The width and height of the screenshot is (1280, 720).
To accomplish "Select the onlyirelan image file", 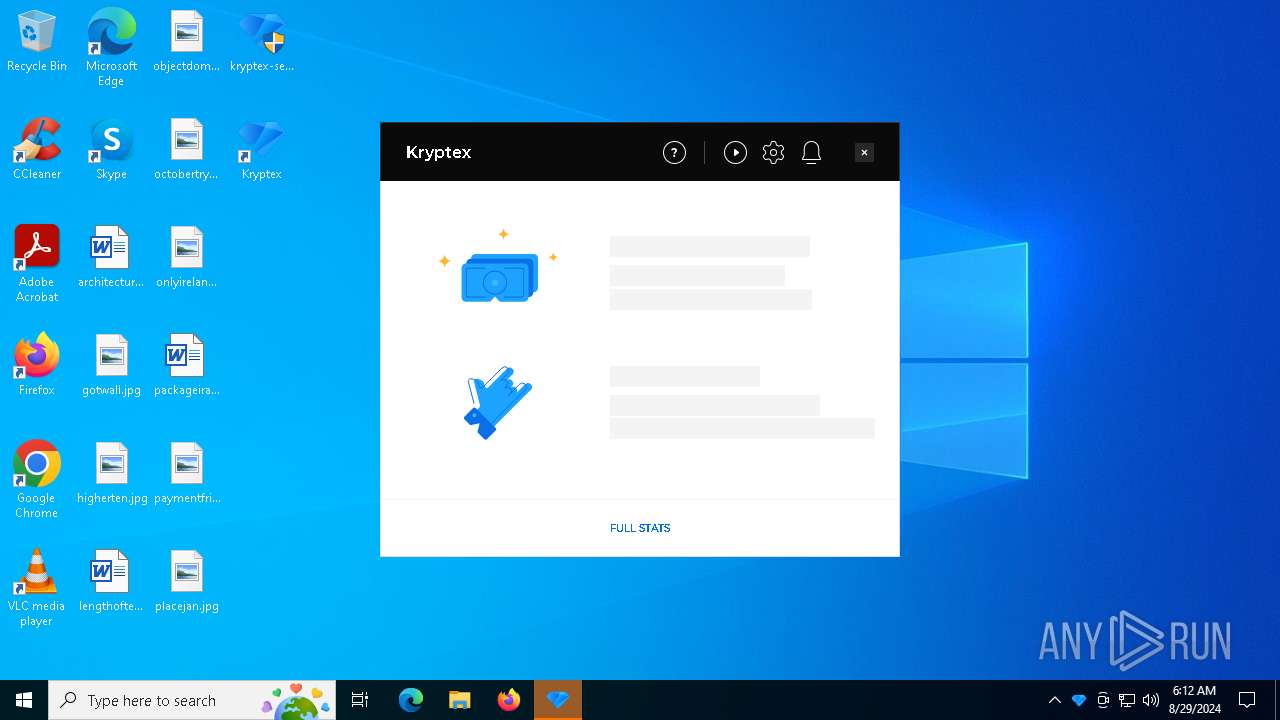I will pos(187,258).
